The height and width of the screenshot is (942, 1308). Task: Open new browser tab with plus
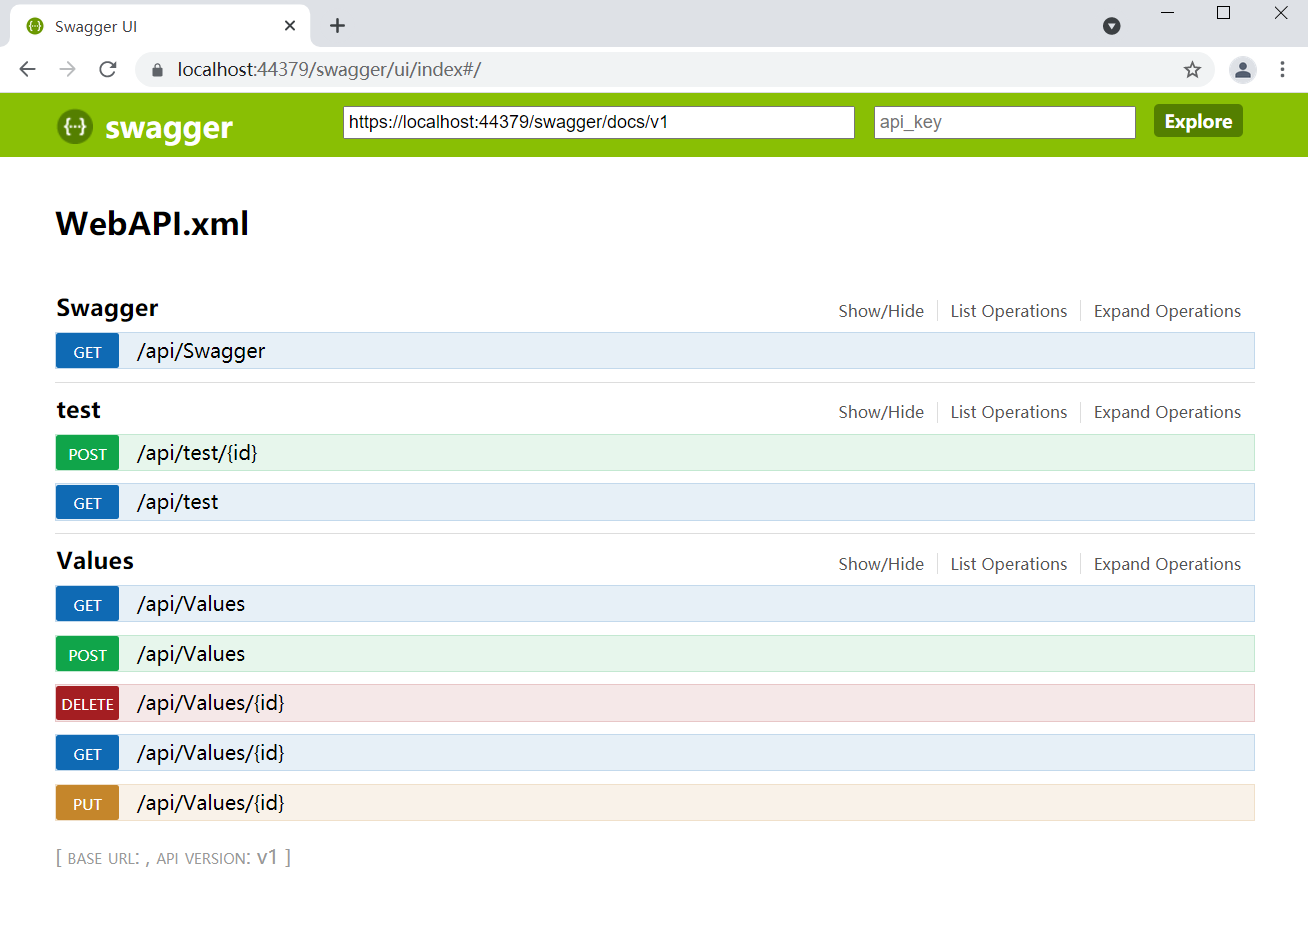(x=337, y=26)
